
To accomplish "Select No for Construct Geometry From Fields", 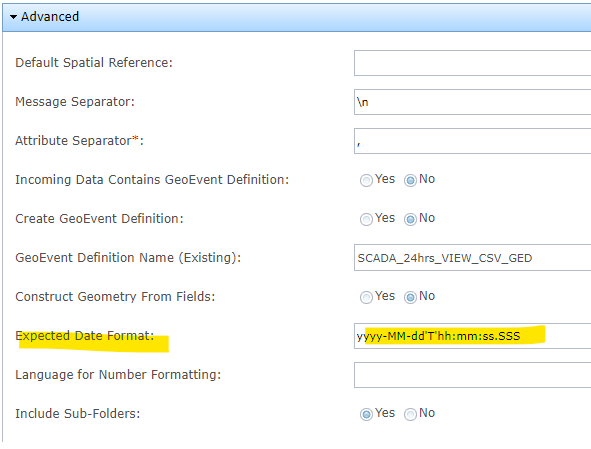I will (410, 297).
